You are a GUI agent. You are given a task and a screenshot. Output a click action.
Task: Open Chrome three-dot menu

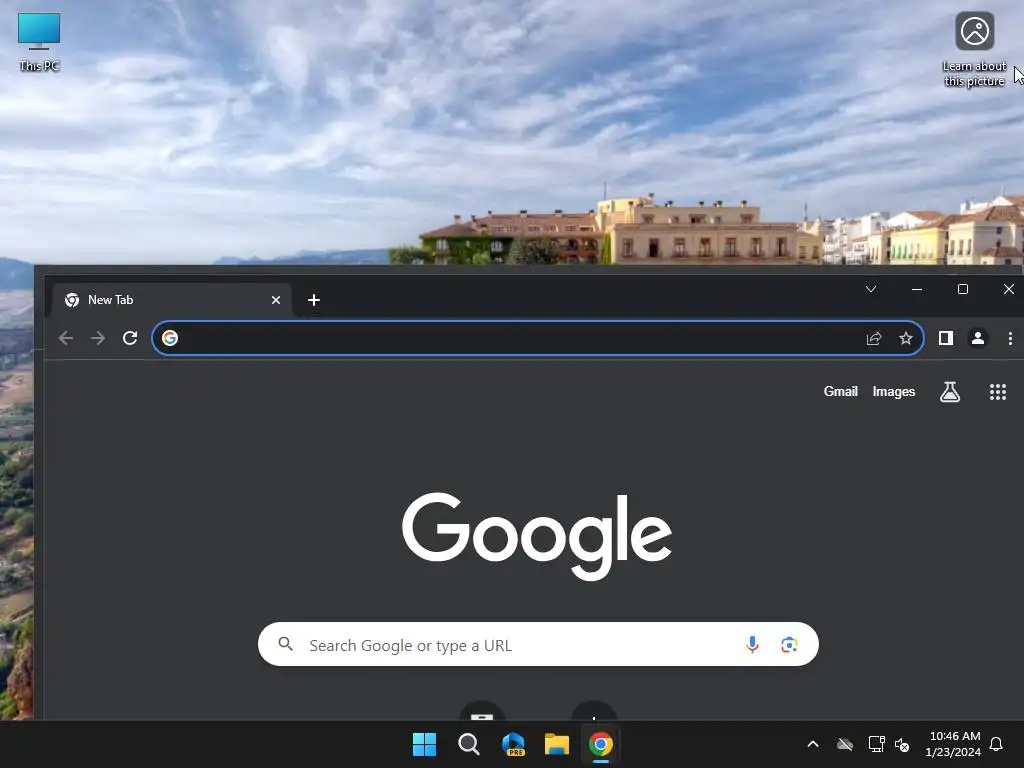pyautogui.click(x=1010, y=338)
